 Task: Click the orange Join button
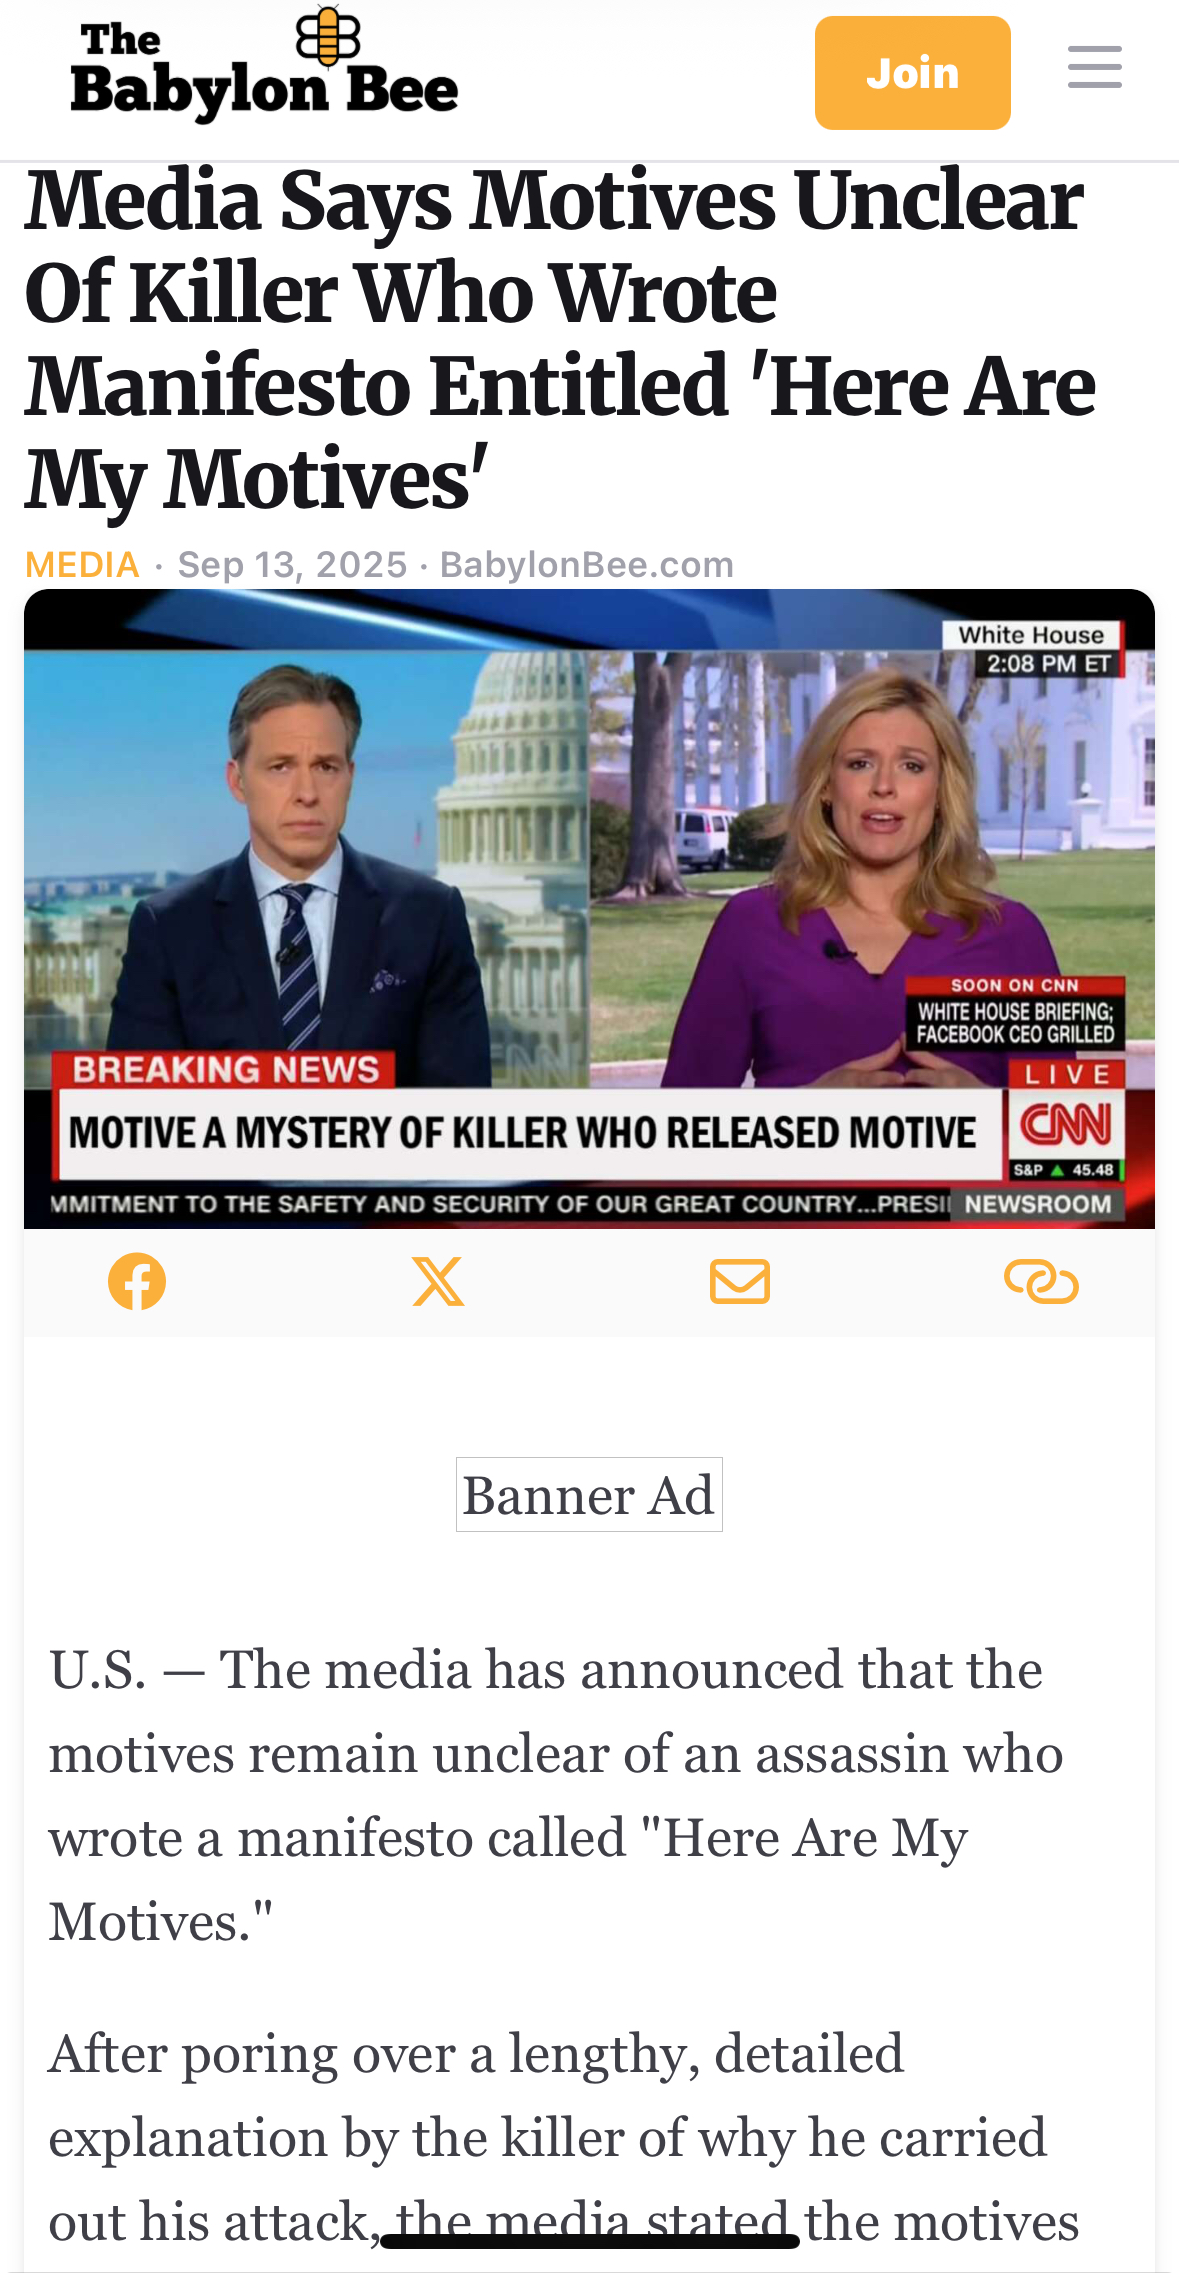click(912, 73)
